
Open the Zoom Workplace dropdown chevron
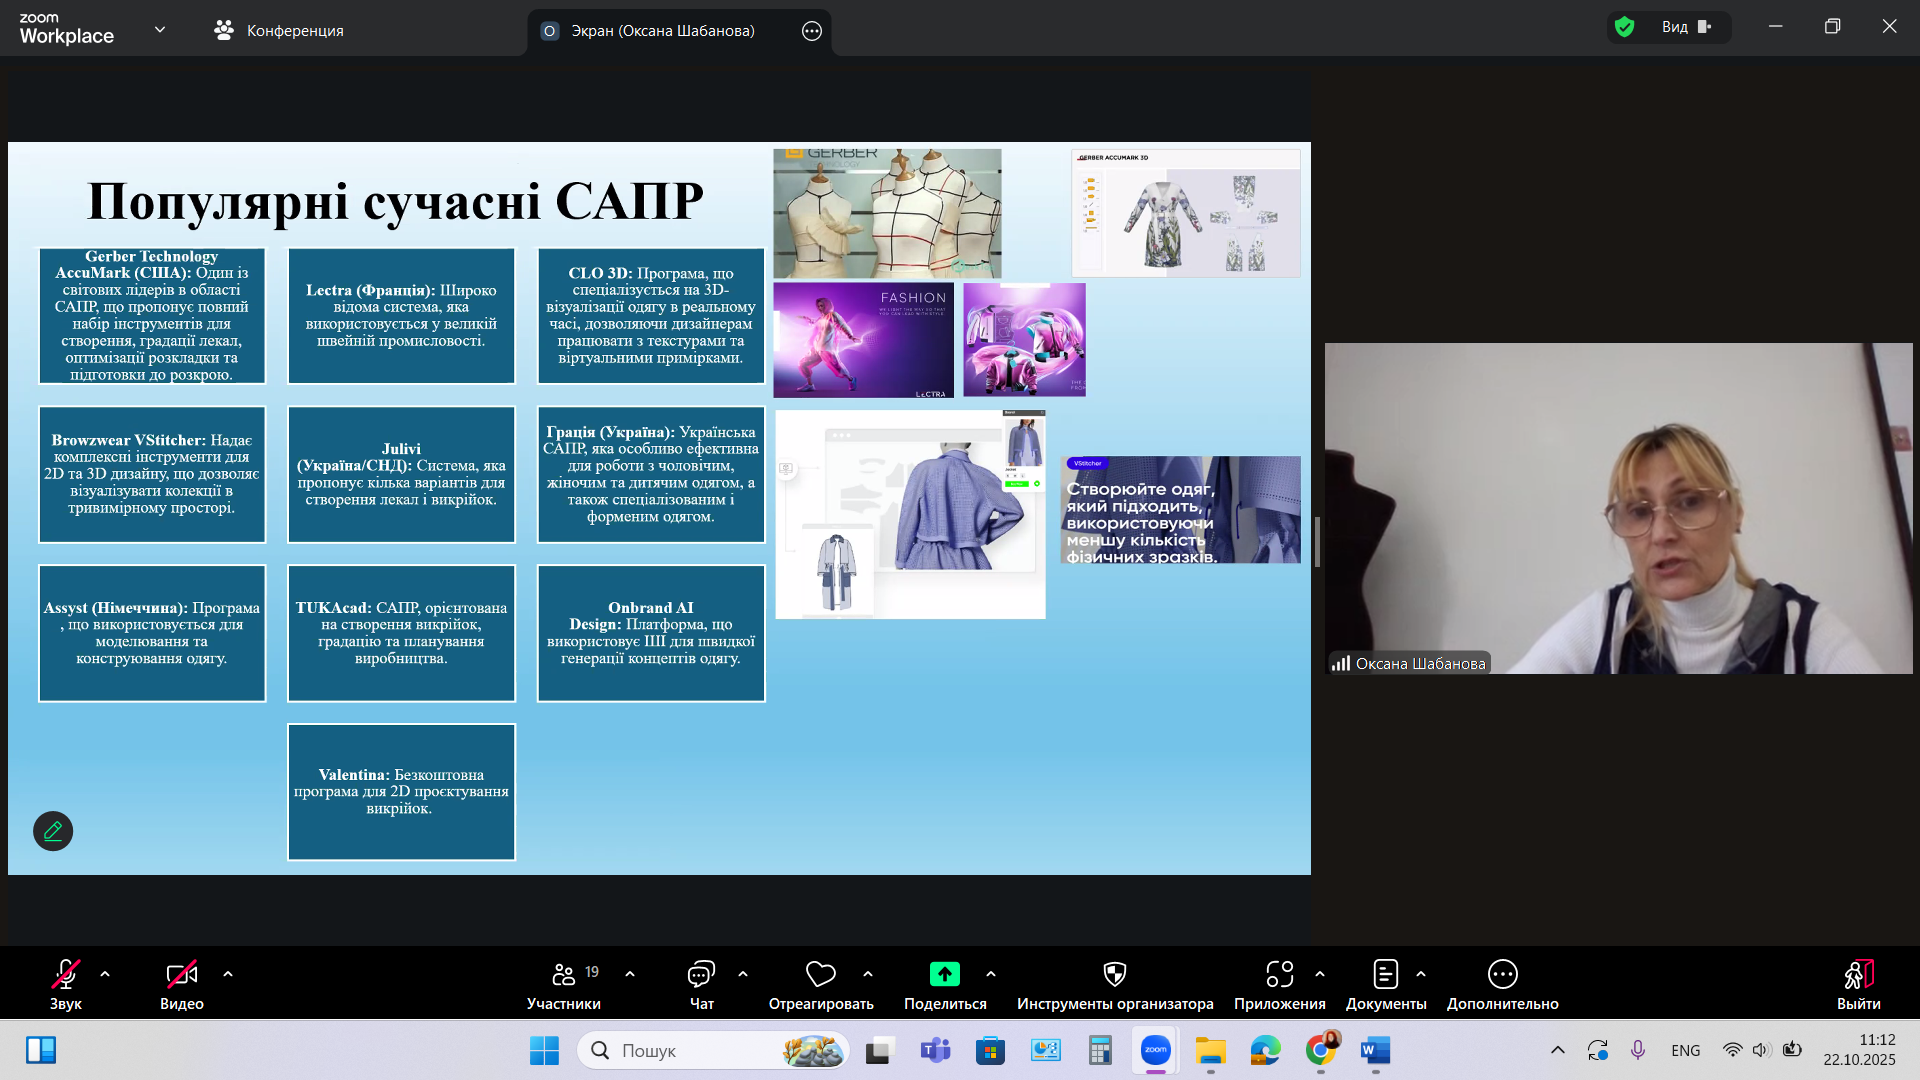(160, 30)
